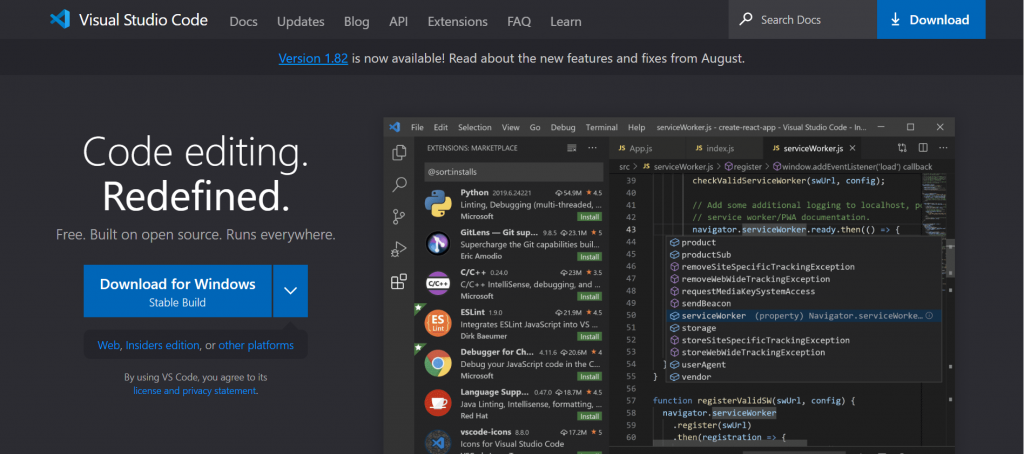Screen dimensions: 1024x454
Task: Open the license and privacy statement link
Action: click(195, 391)
